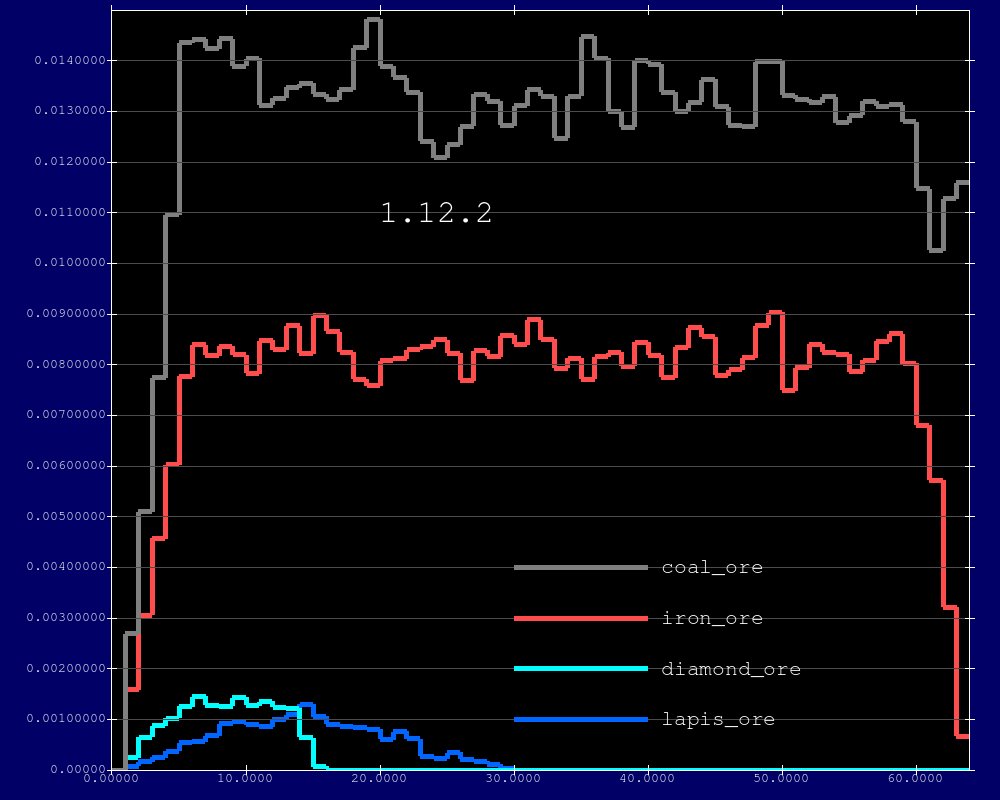
Task: Click the 30.0000 x-axis label
Action: pos(513,779)
